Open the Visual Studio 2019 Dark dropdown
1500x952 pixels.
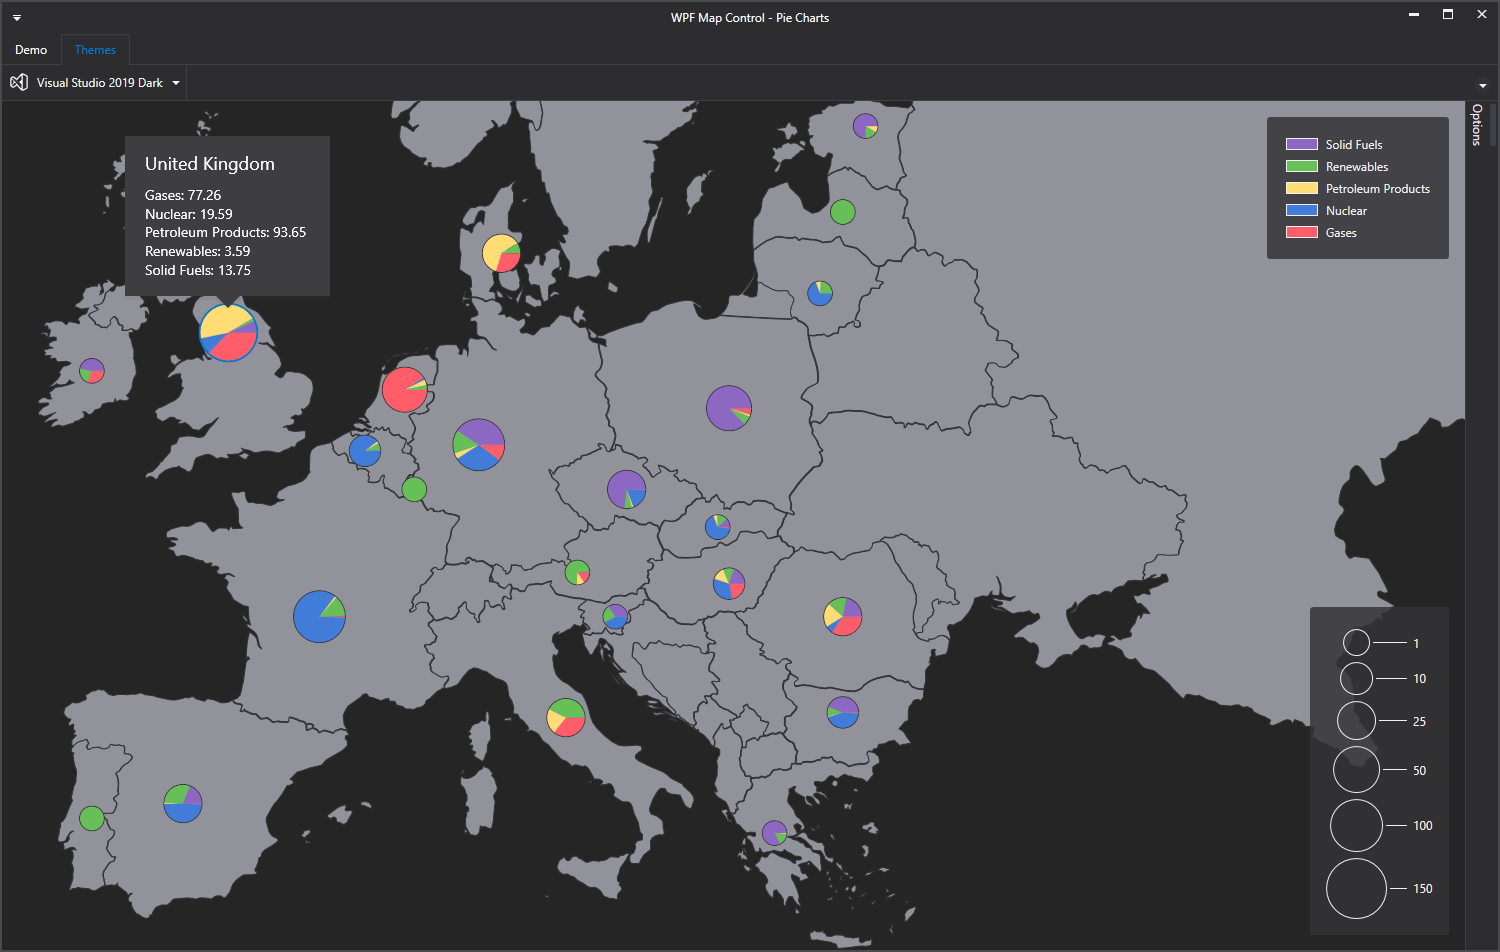(176, 83)
